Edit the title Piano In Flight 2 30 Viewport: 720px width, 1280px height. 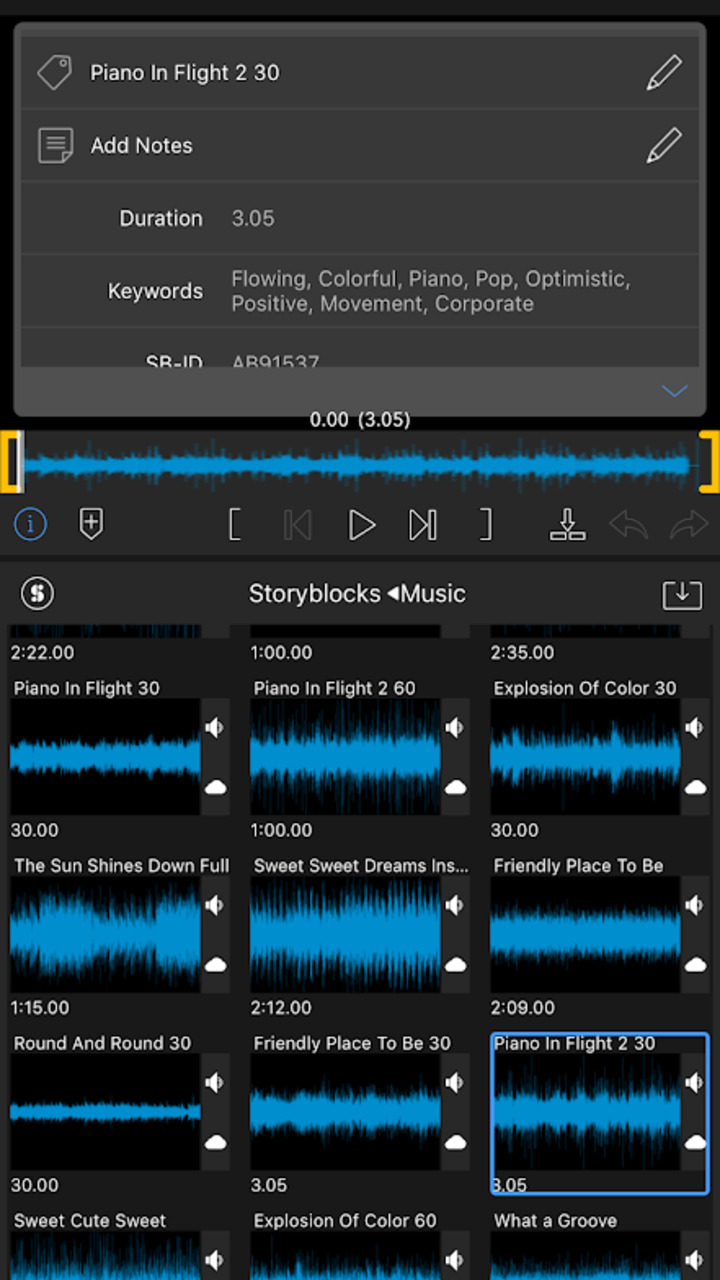pos(664,72)
